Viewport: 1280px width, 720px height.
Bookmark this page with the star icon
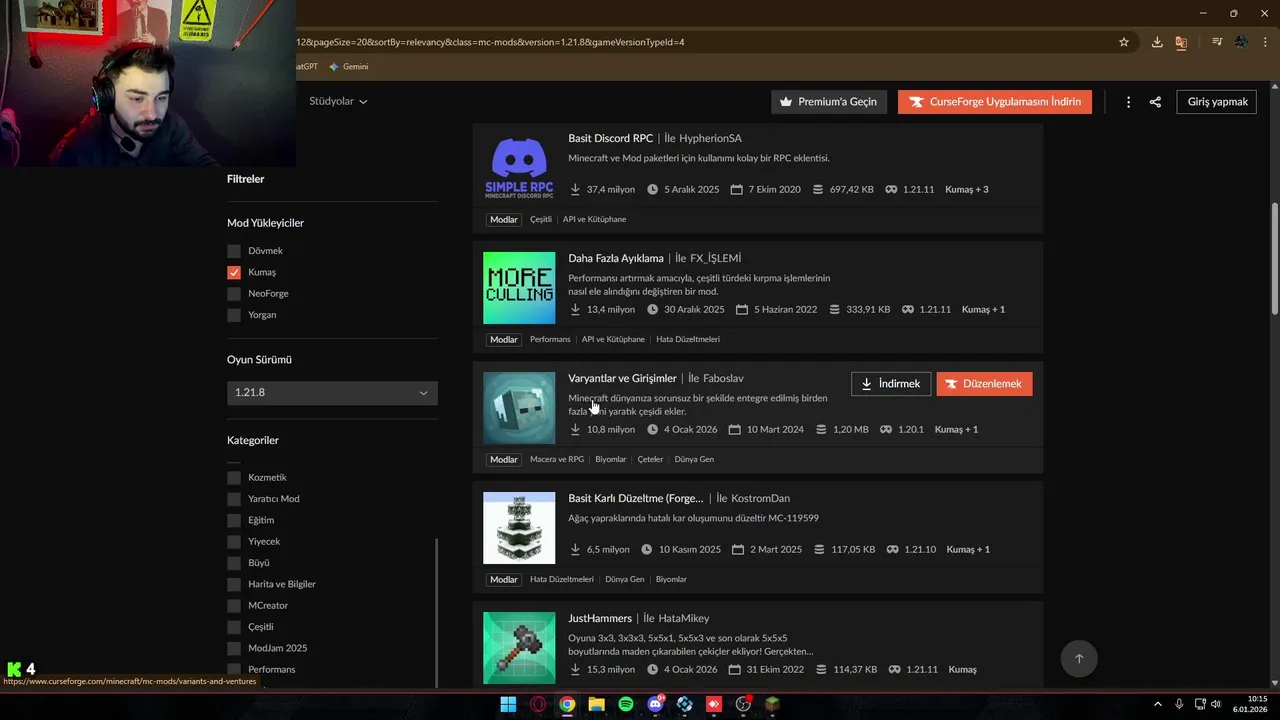click(1124, 42)
